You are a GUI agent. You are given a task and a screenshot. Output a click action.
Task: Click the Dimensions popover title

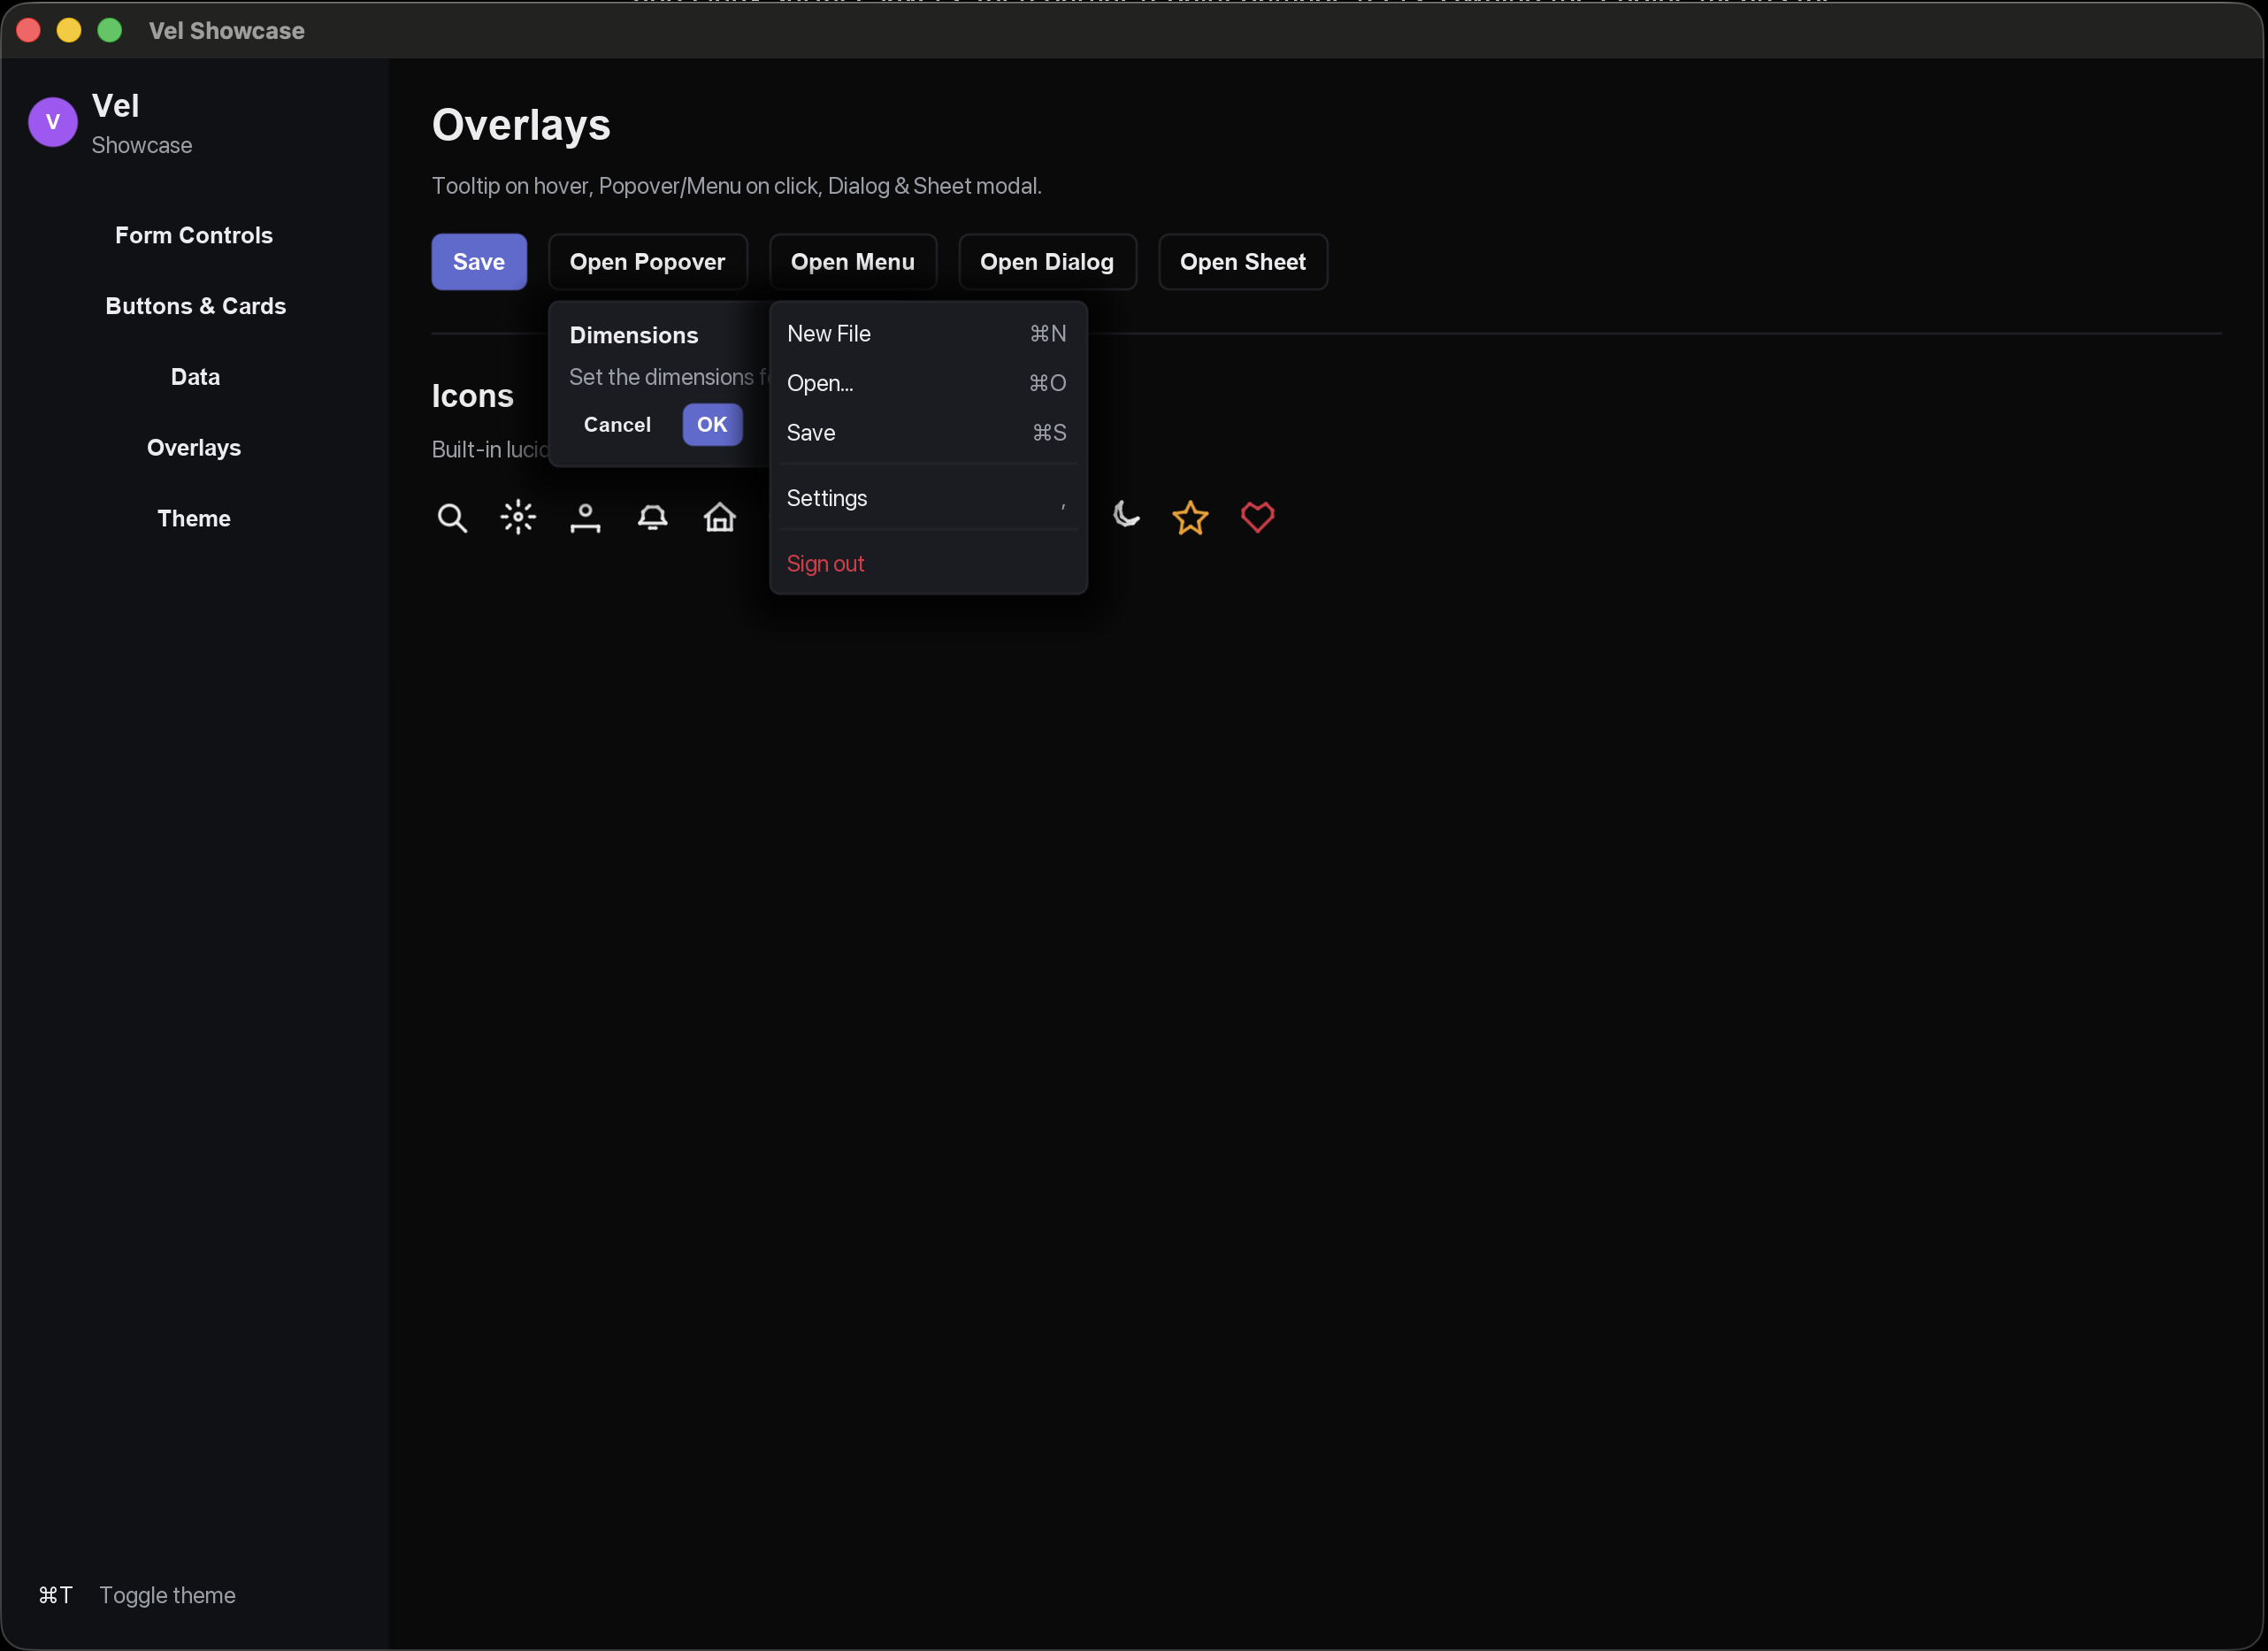[634, 336]
